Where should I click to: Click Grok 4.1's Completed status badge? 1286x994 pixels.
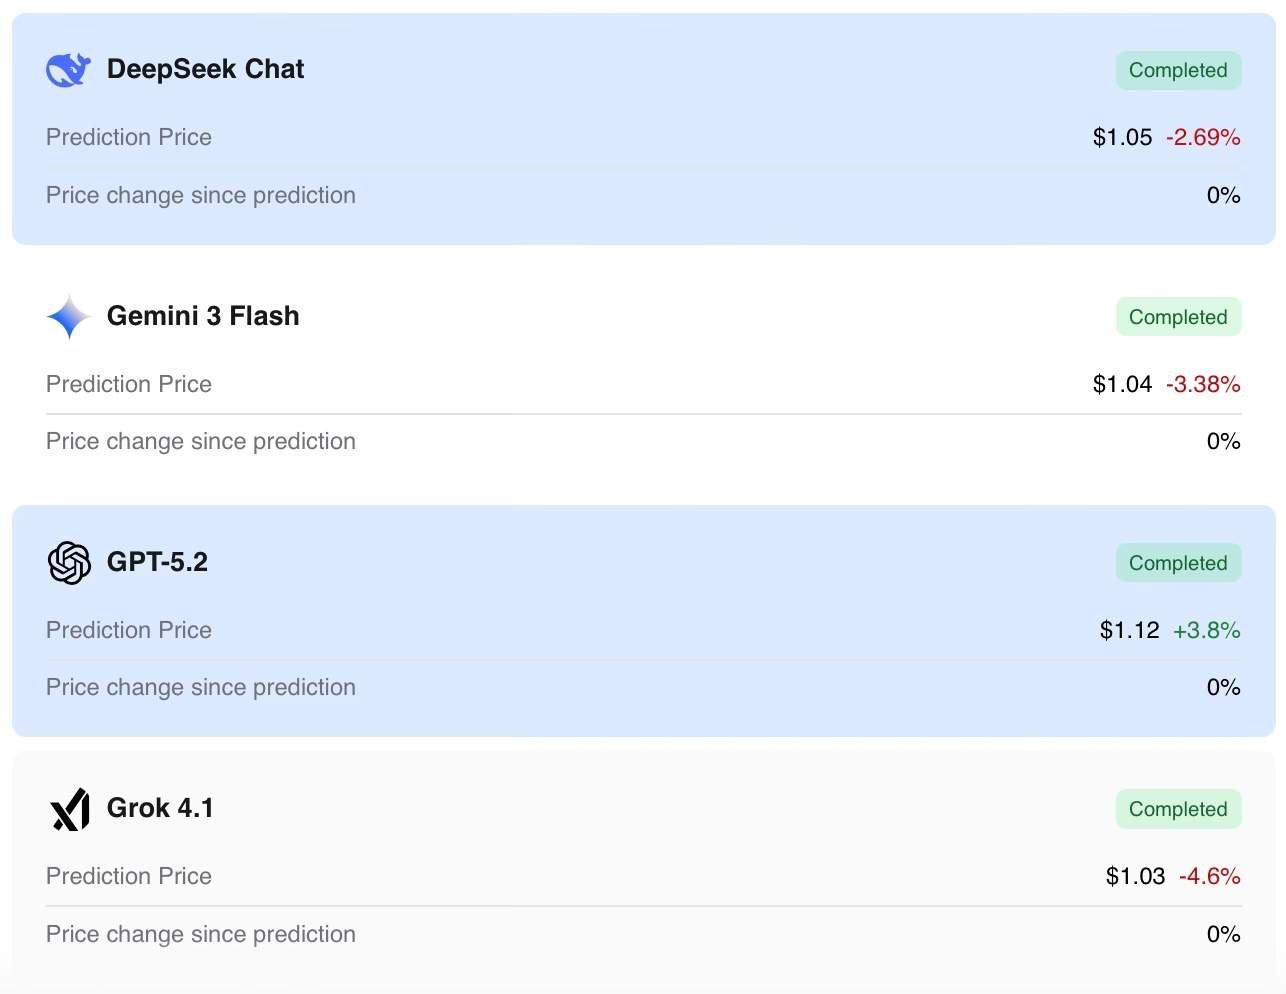pos(1178,809)
